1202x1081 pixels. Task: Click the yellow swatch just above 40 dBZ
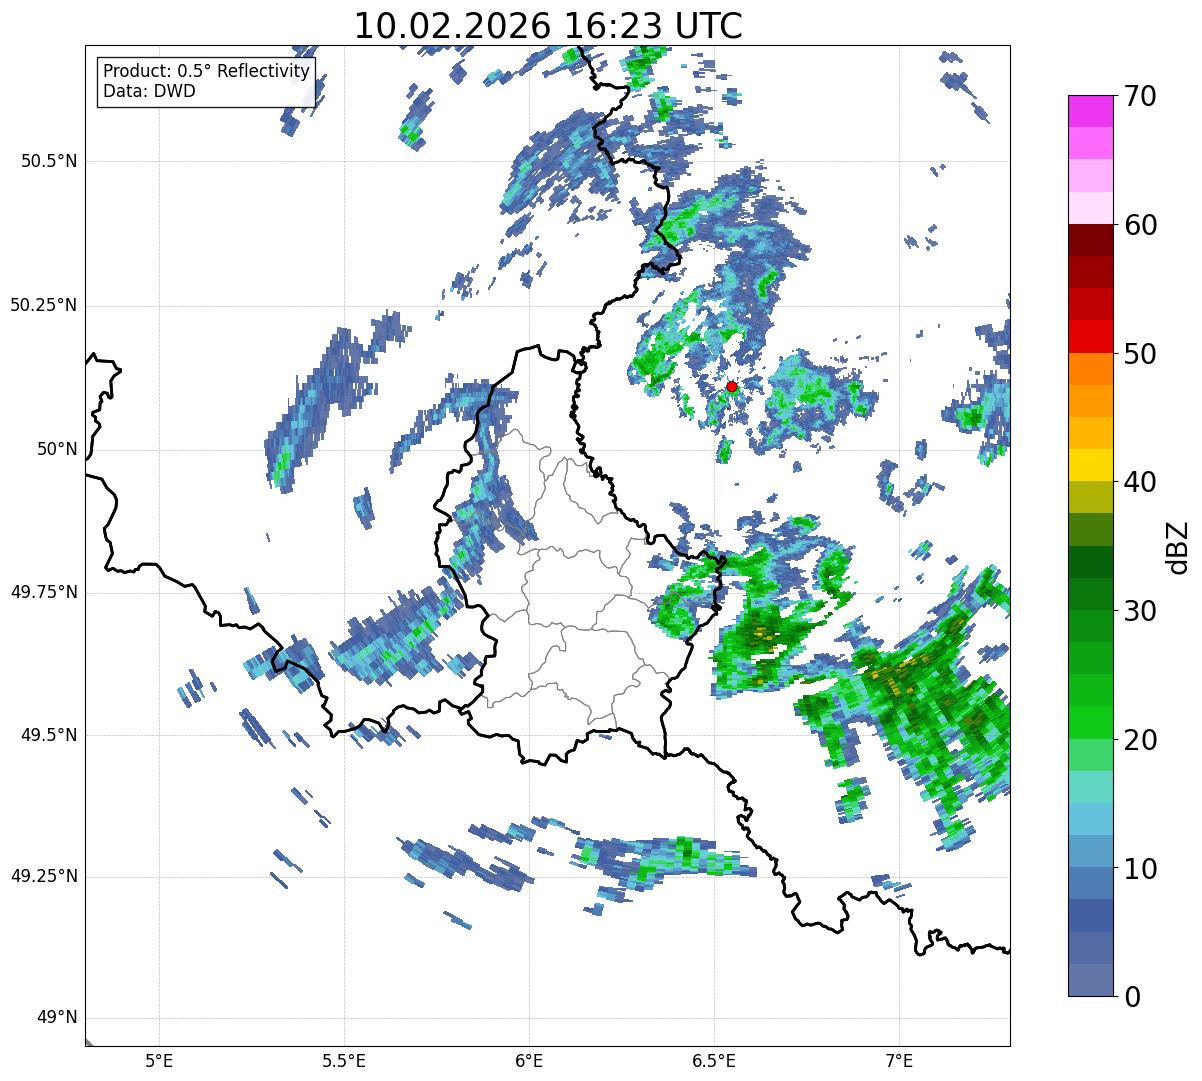tap(1090, 465)
